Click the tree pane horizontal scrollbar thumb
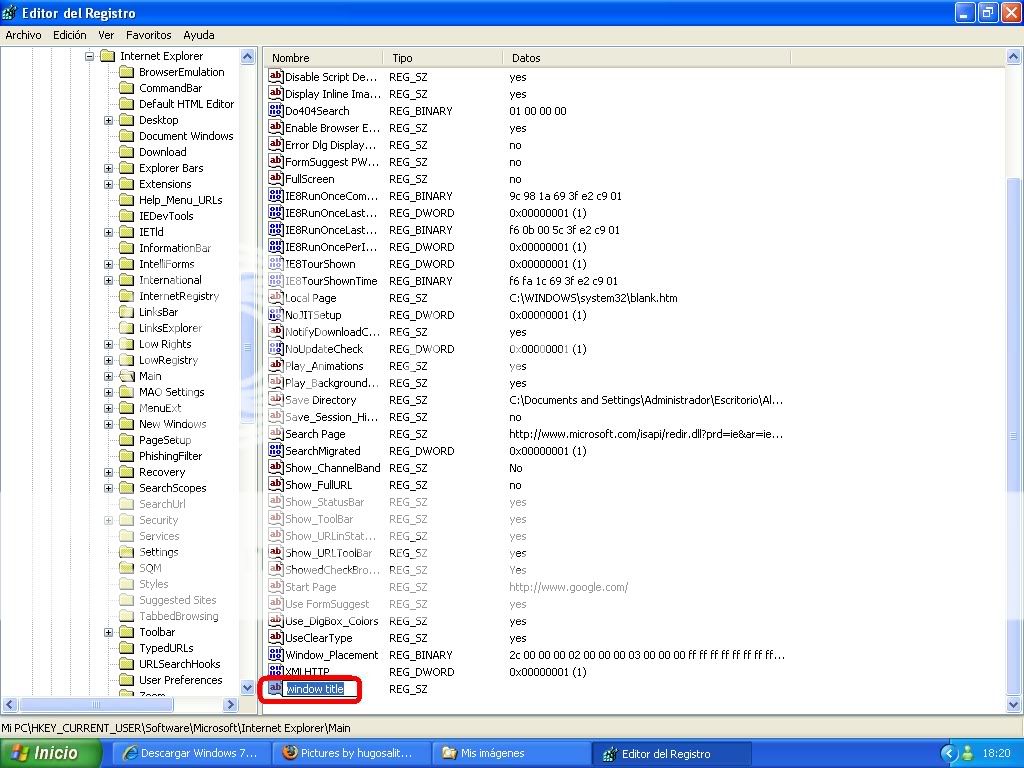The width and height of the screenshot is (1024, 768). tap(96, 705)
